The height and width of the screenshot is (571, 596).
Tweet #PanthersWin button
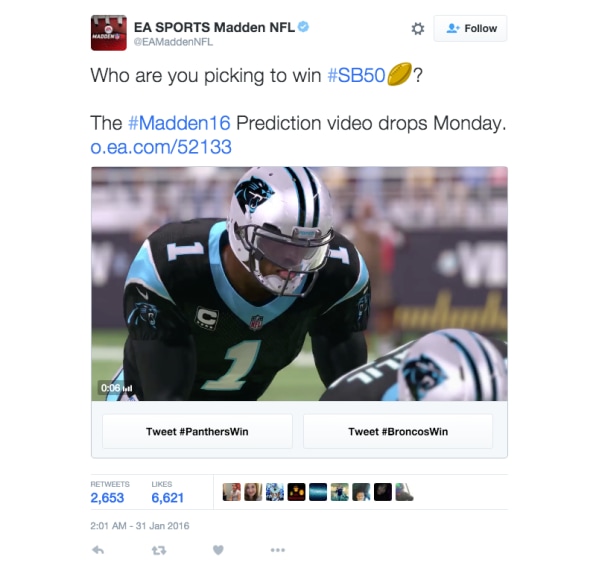[197, 431]
